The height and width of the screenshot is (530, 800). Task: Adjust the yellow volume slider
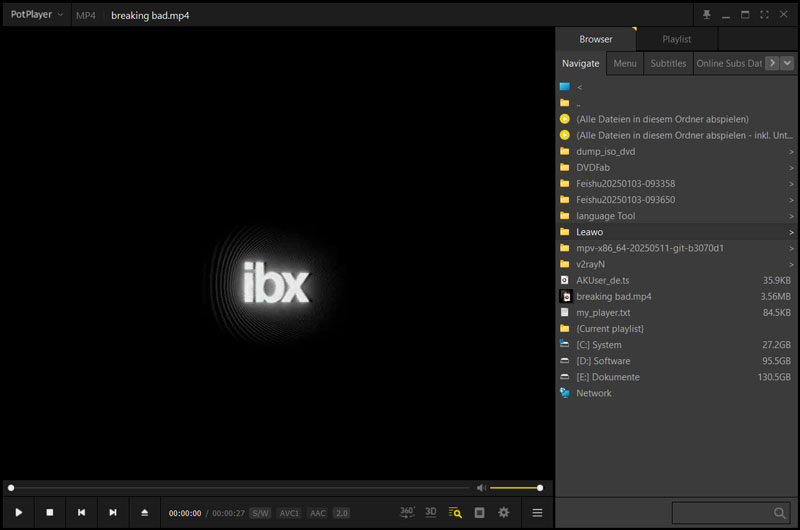[515, 488]
